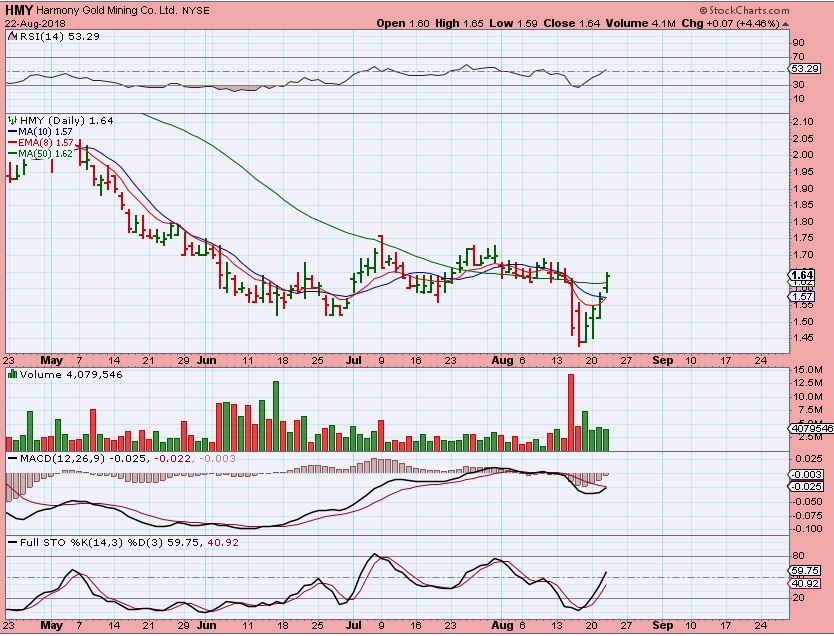Viewport: 834px width, 636px height.
Task: Click the 1.64 last price tag
Action: tap(801, 275)
